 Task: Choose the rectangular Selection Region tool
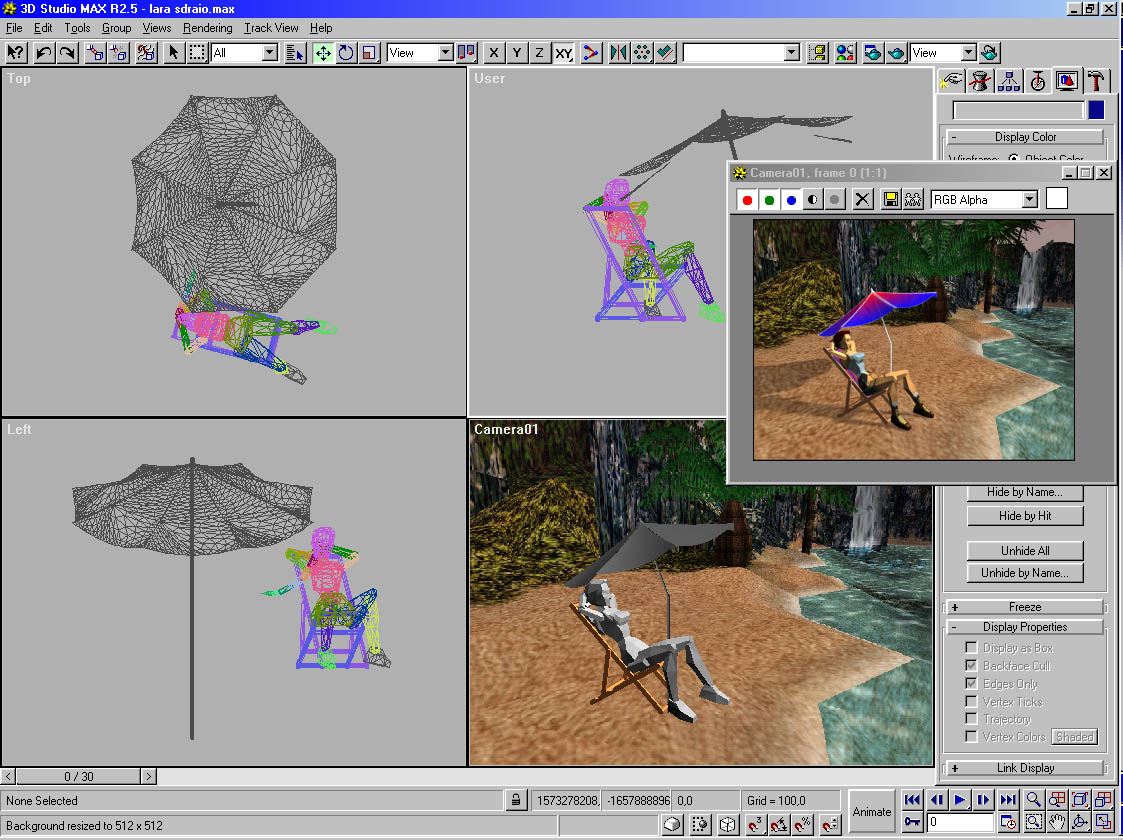click(197, 53)
